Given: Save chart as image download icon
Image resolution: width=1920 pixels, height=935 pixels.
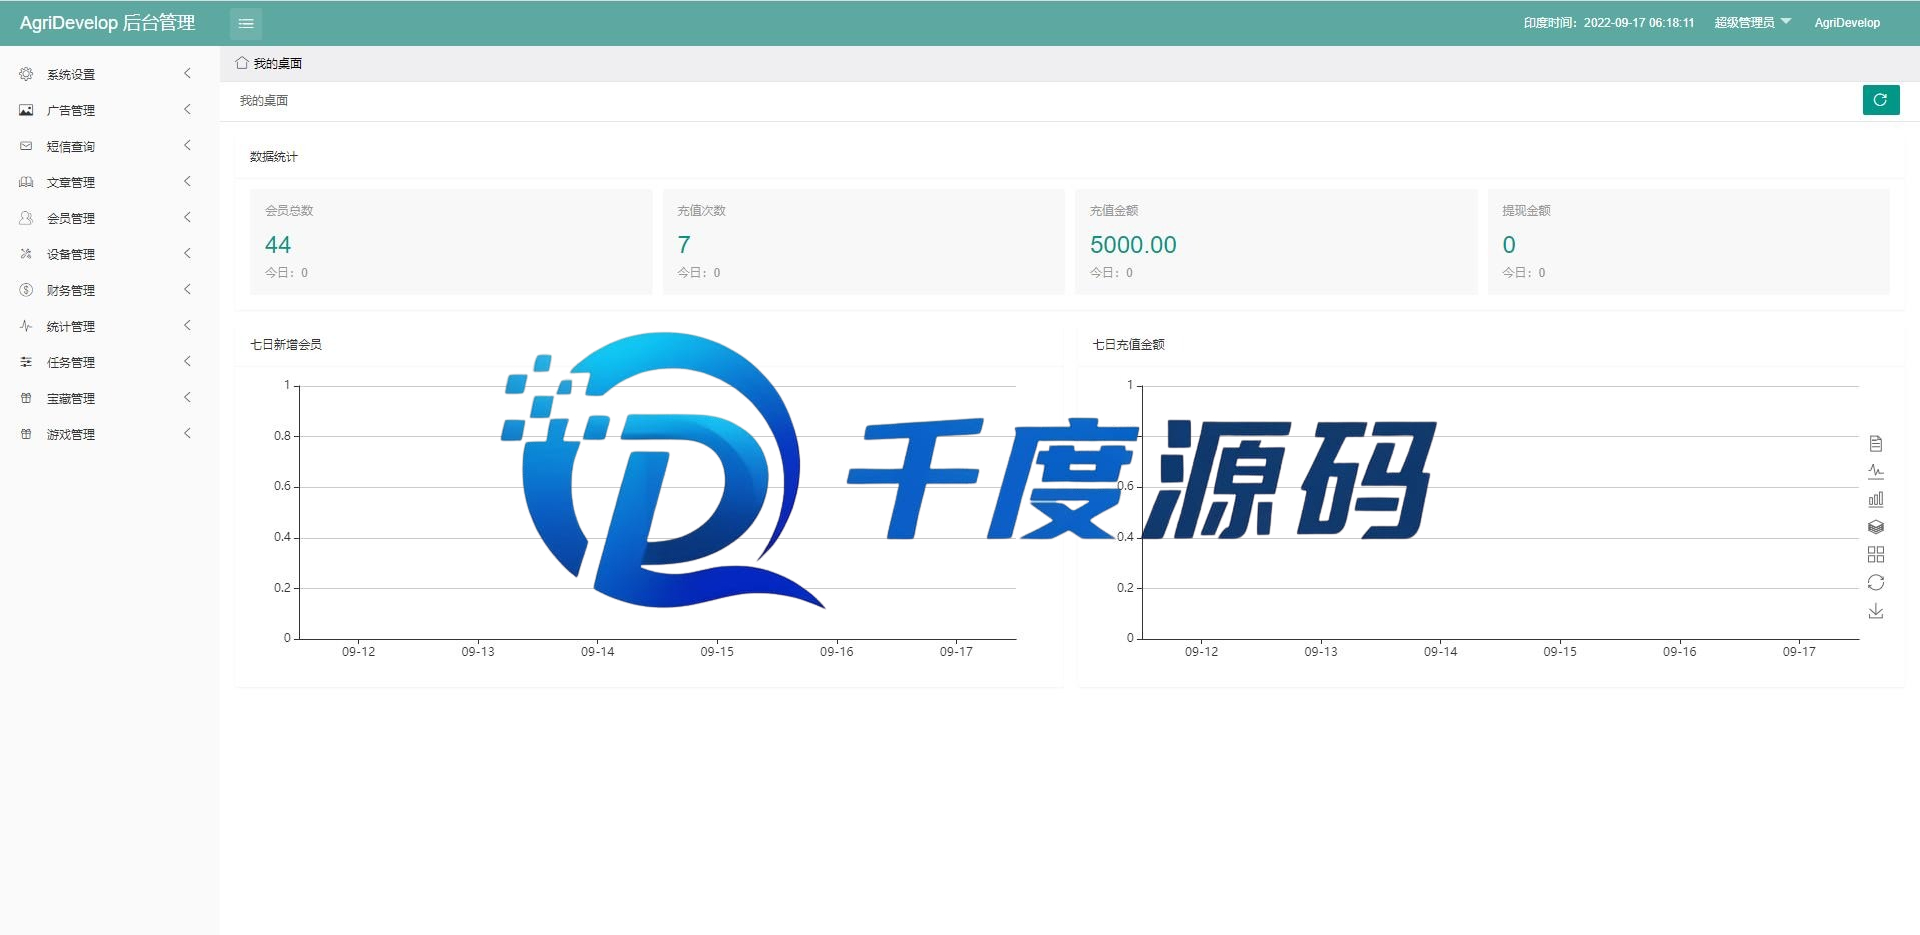Looking at the screenshot, I should tap(1876, 611).
